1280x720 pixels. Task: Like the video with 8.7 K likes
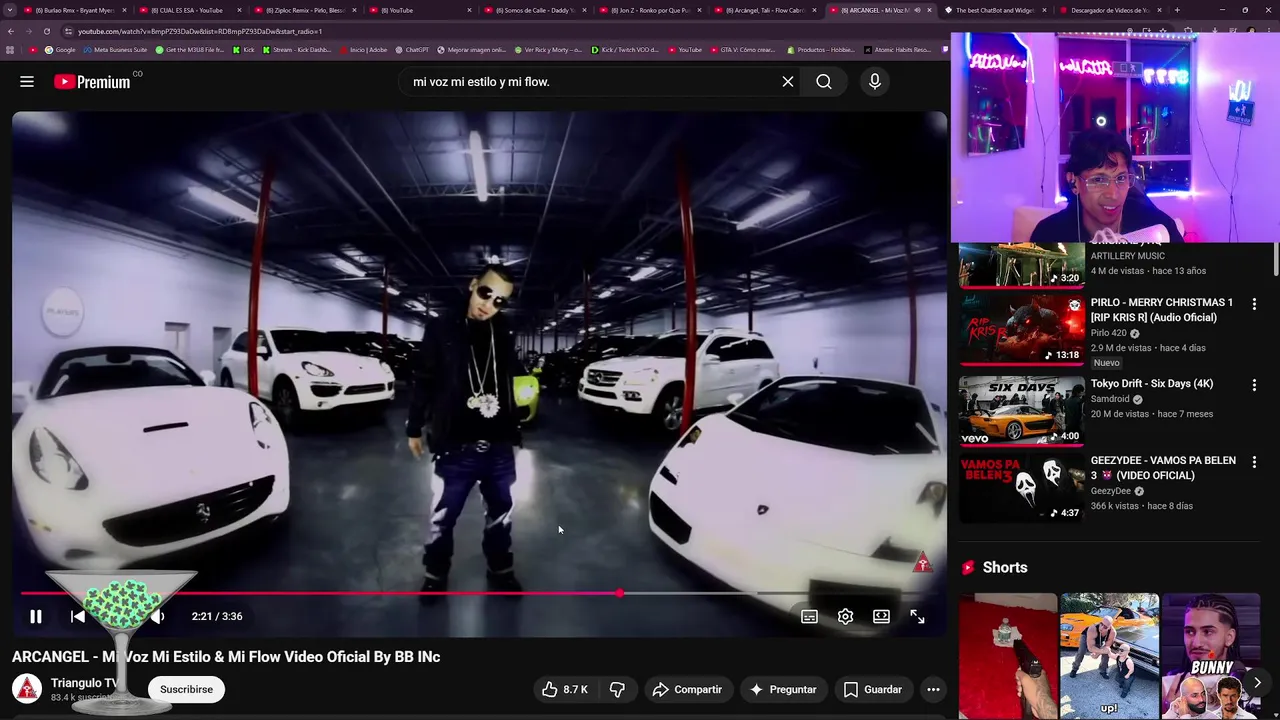[x=565, y=689]
